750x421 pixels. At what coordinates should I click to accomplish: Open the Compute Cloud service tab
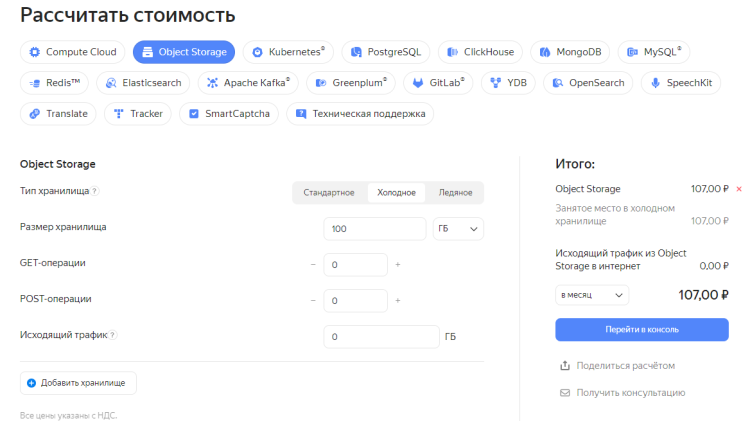click(x=73, y=52)
